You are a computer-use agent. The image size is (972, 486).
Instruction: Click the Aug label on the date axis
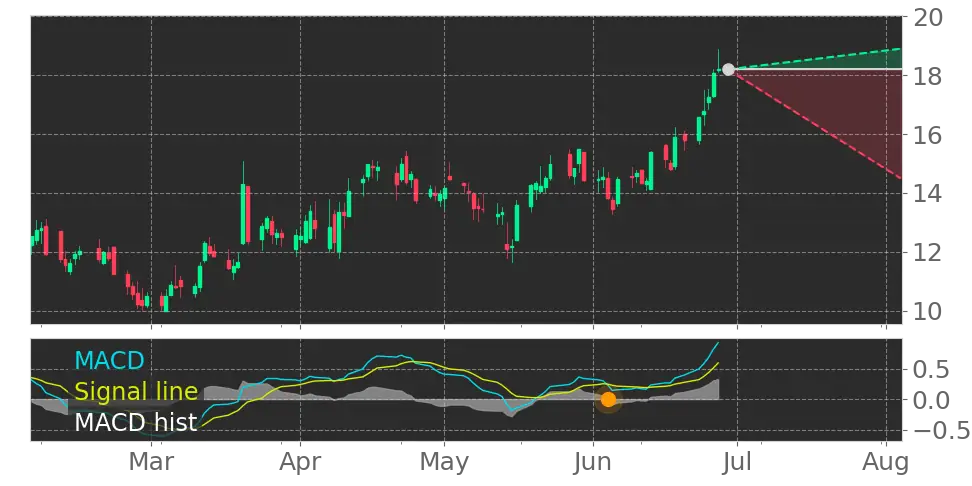click(x=886, y=462)
